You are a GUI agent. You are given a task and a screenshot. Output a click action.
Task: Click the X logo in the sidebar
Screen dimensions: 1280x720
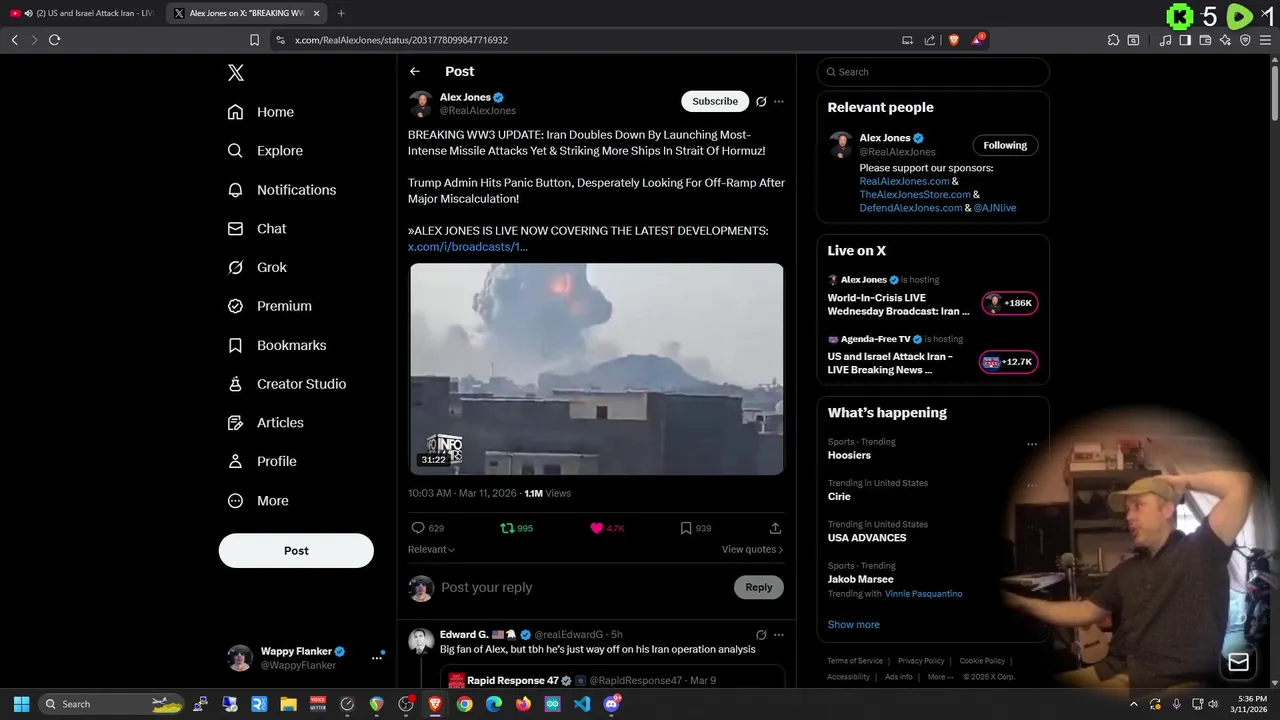pos(236,72)
